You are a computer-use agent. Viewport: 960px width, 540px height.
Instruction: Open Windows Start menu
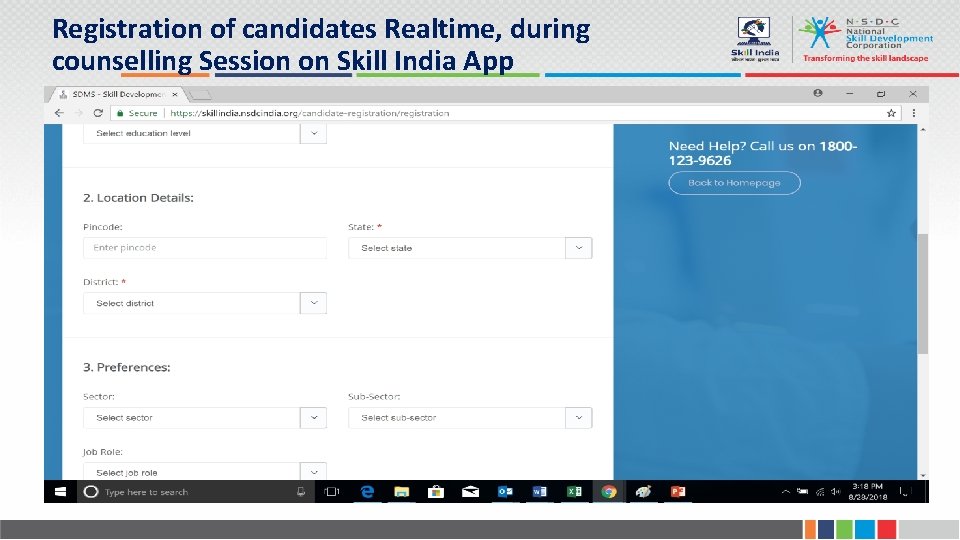coord(60,492)
